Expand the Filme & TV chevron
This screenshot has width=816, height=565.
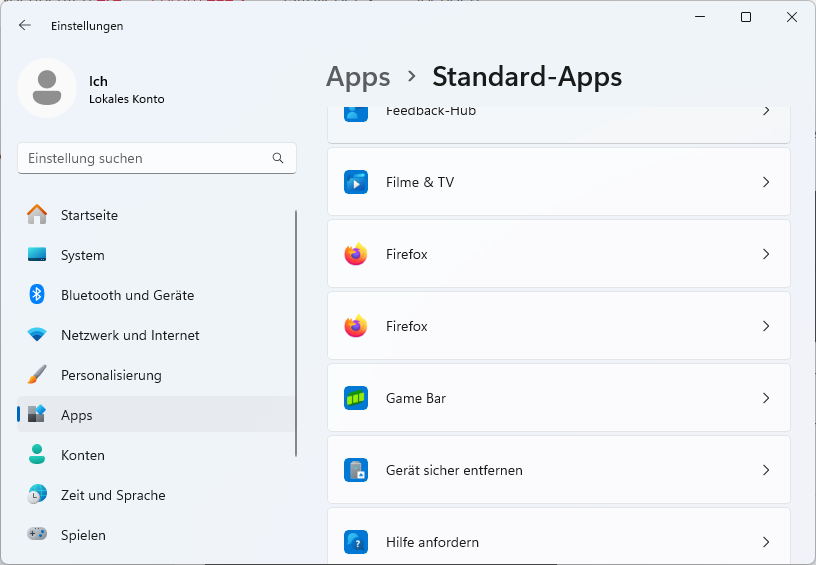[766, 182]
